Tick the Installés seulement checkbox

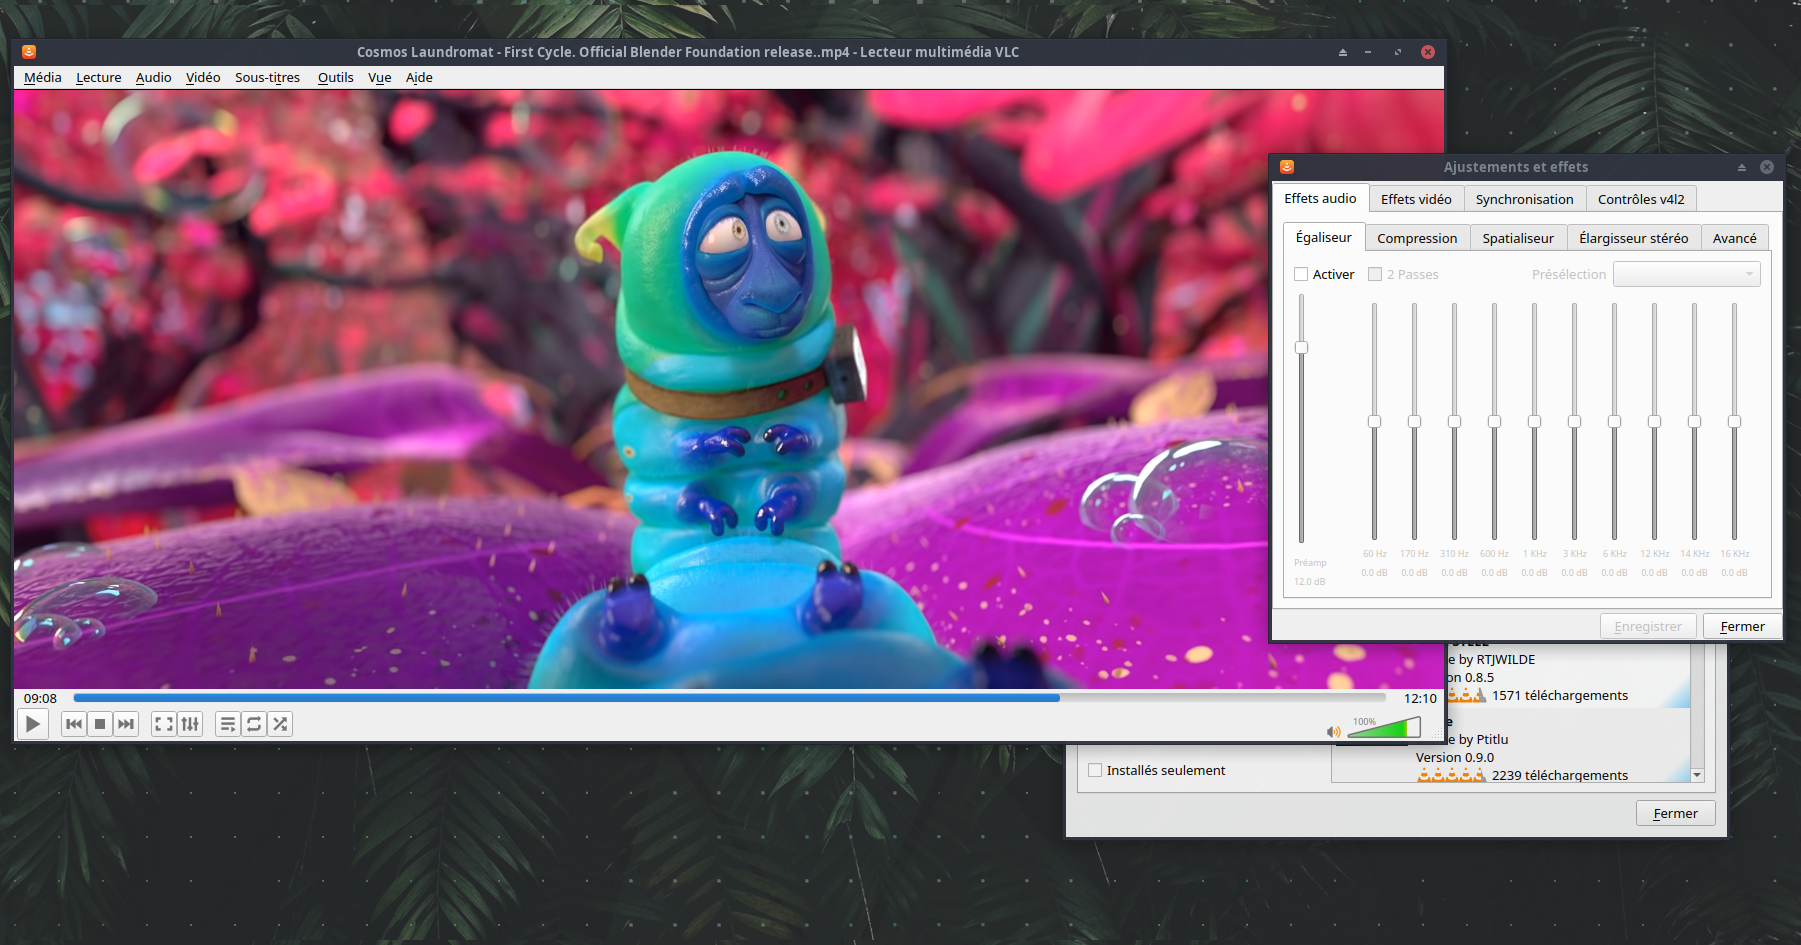[1095, 770]
